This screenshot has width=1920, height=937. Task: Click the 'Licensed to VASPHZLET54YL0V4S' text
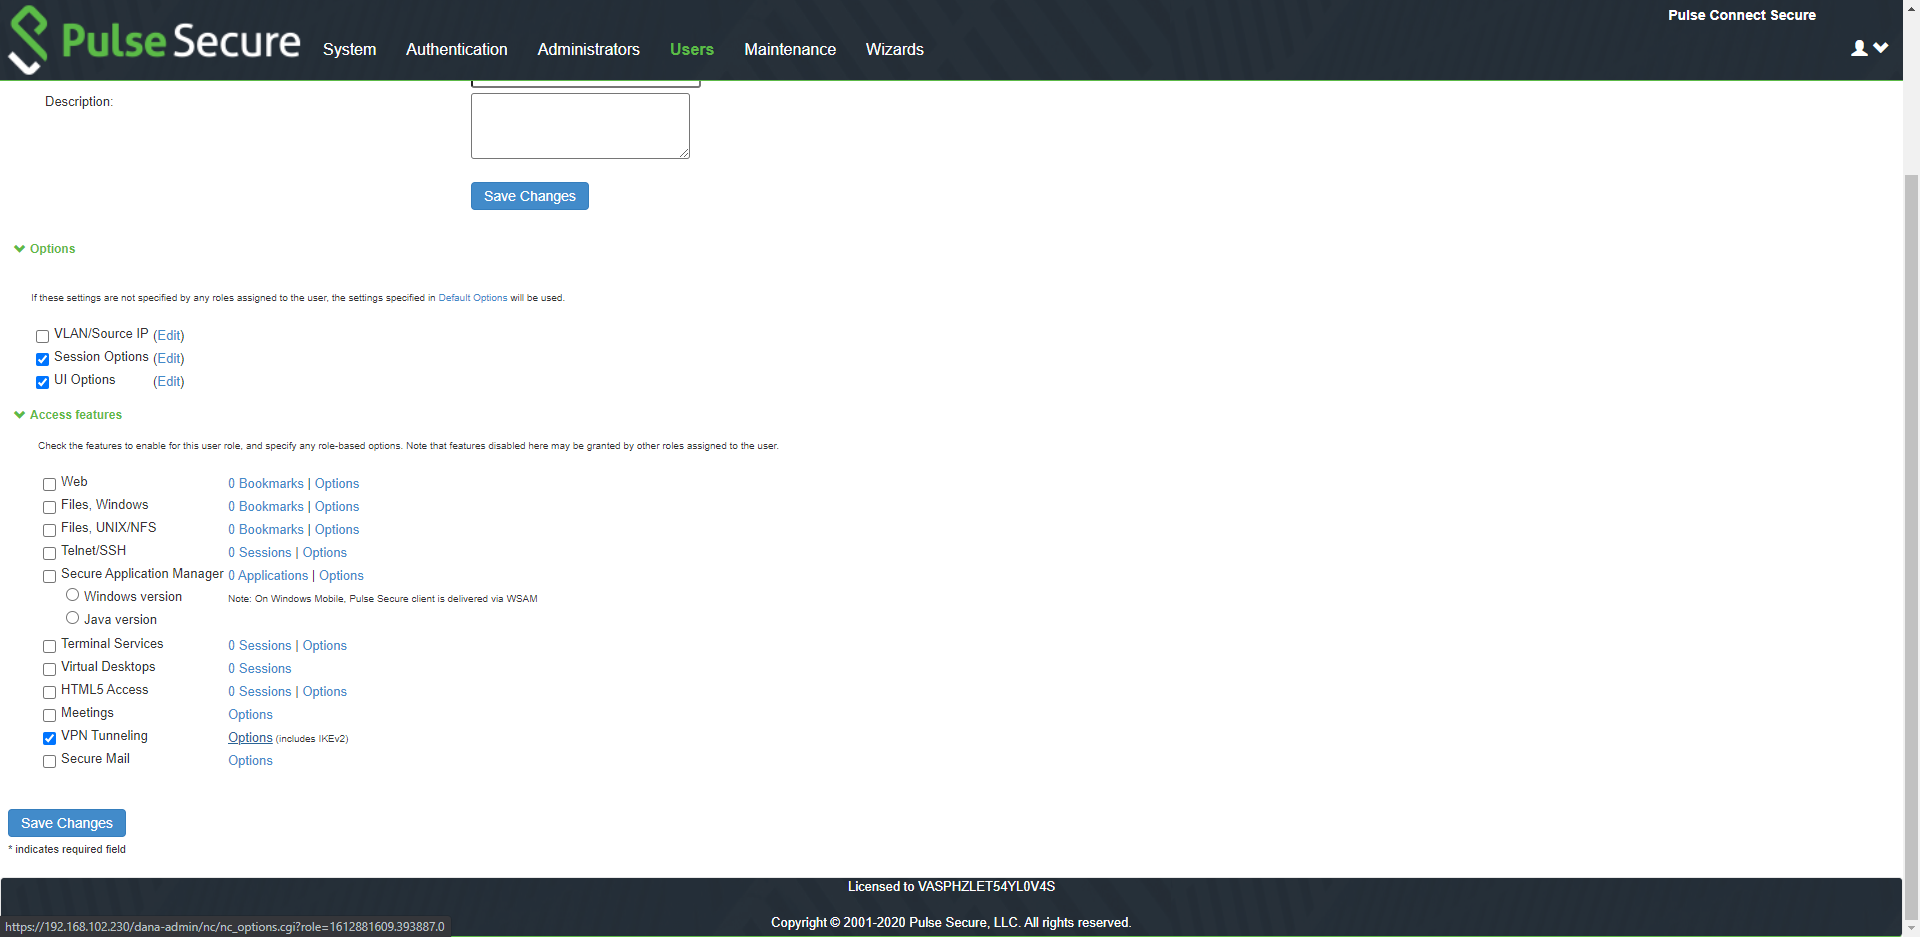pos(951,887)
